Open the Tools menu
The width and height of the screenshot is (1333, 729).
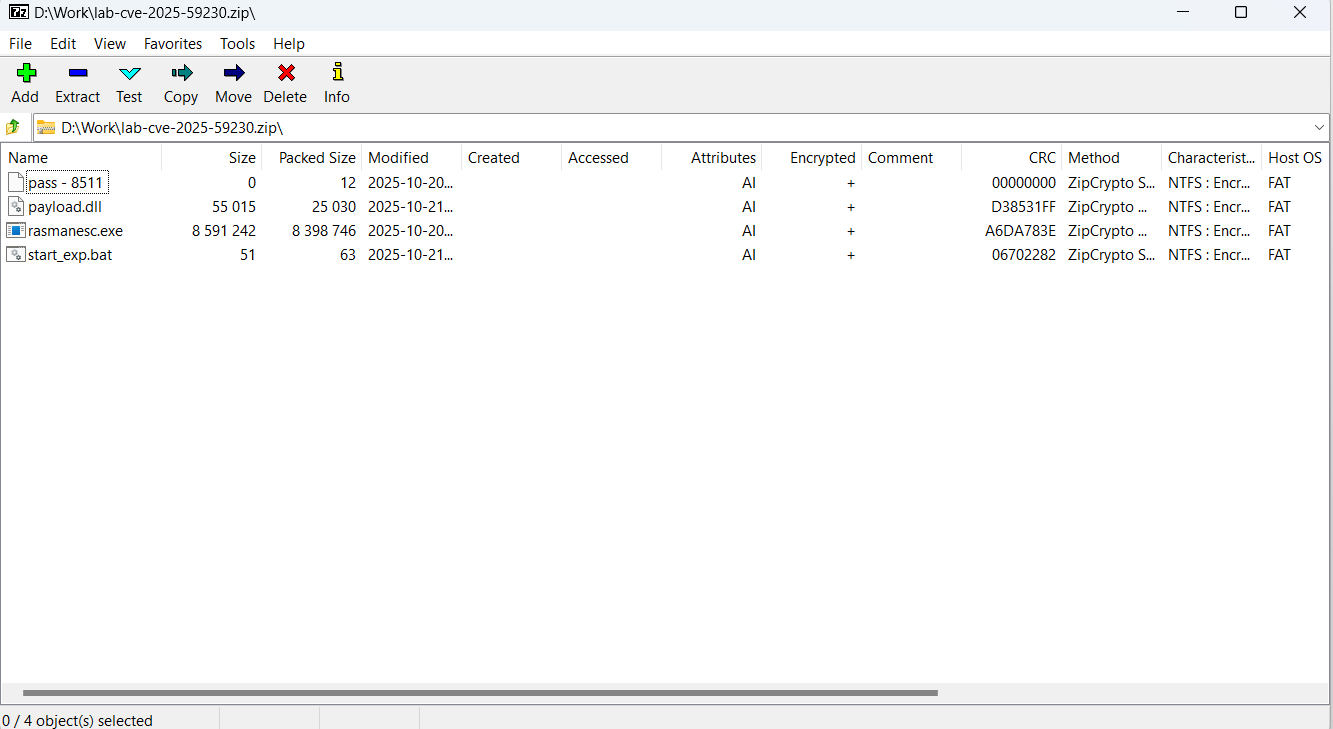pyautogui.click(x=237, y=43)
